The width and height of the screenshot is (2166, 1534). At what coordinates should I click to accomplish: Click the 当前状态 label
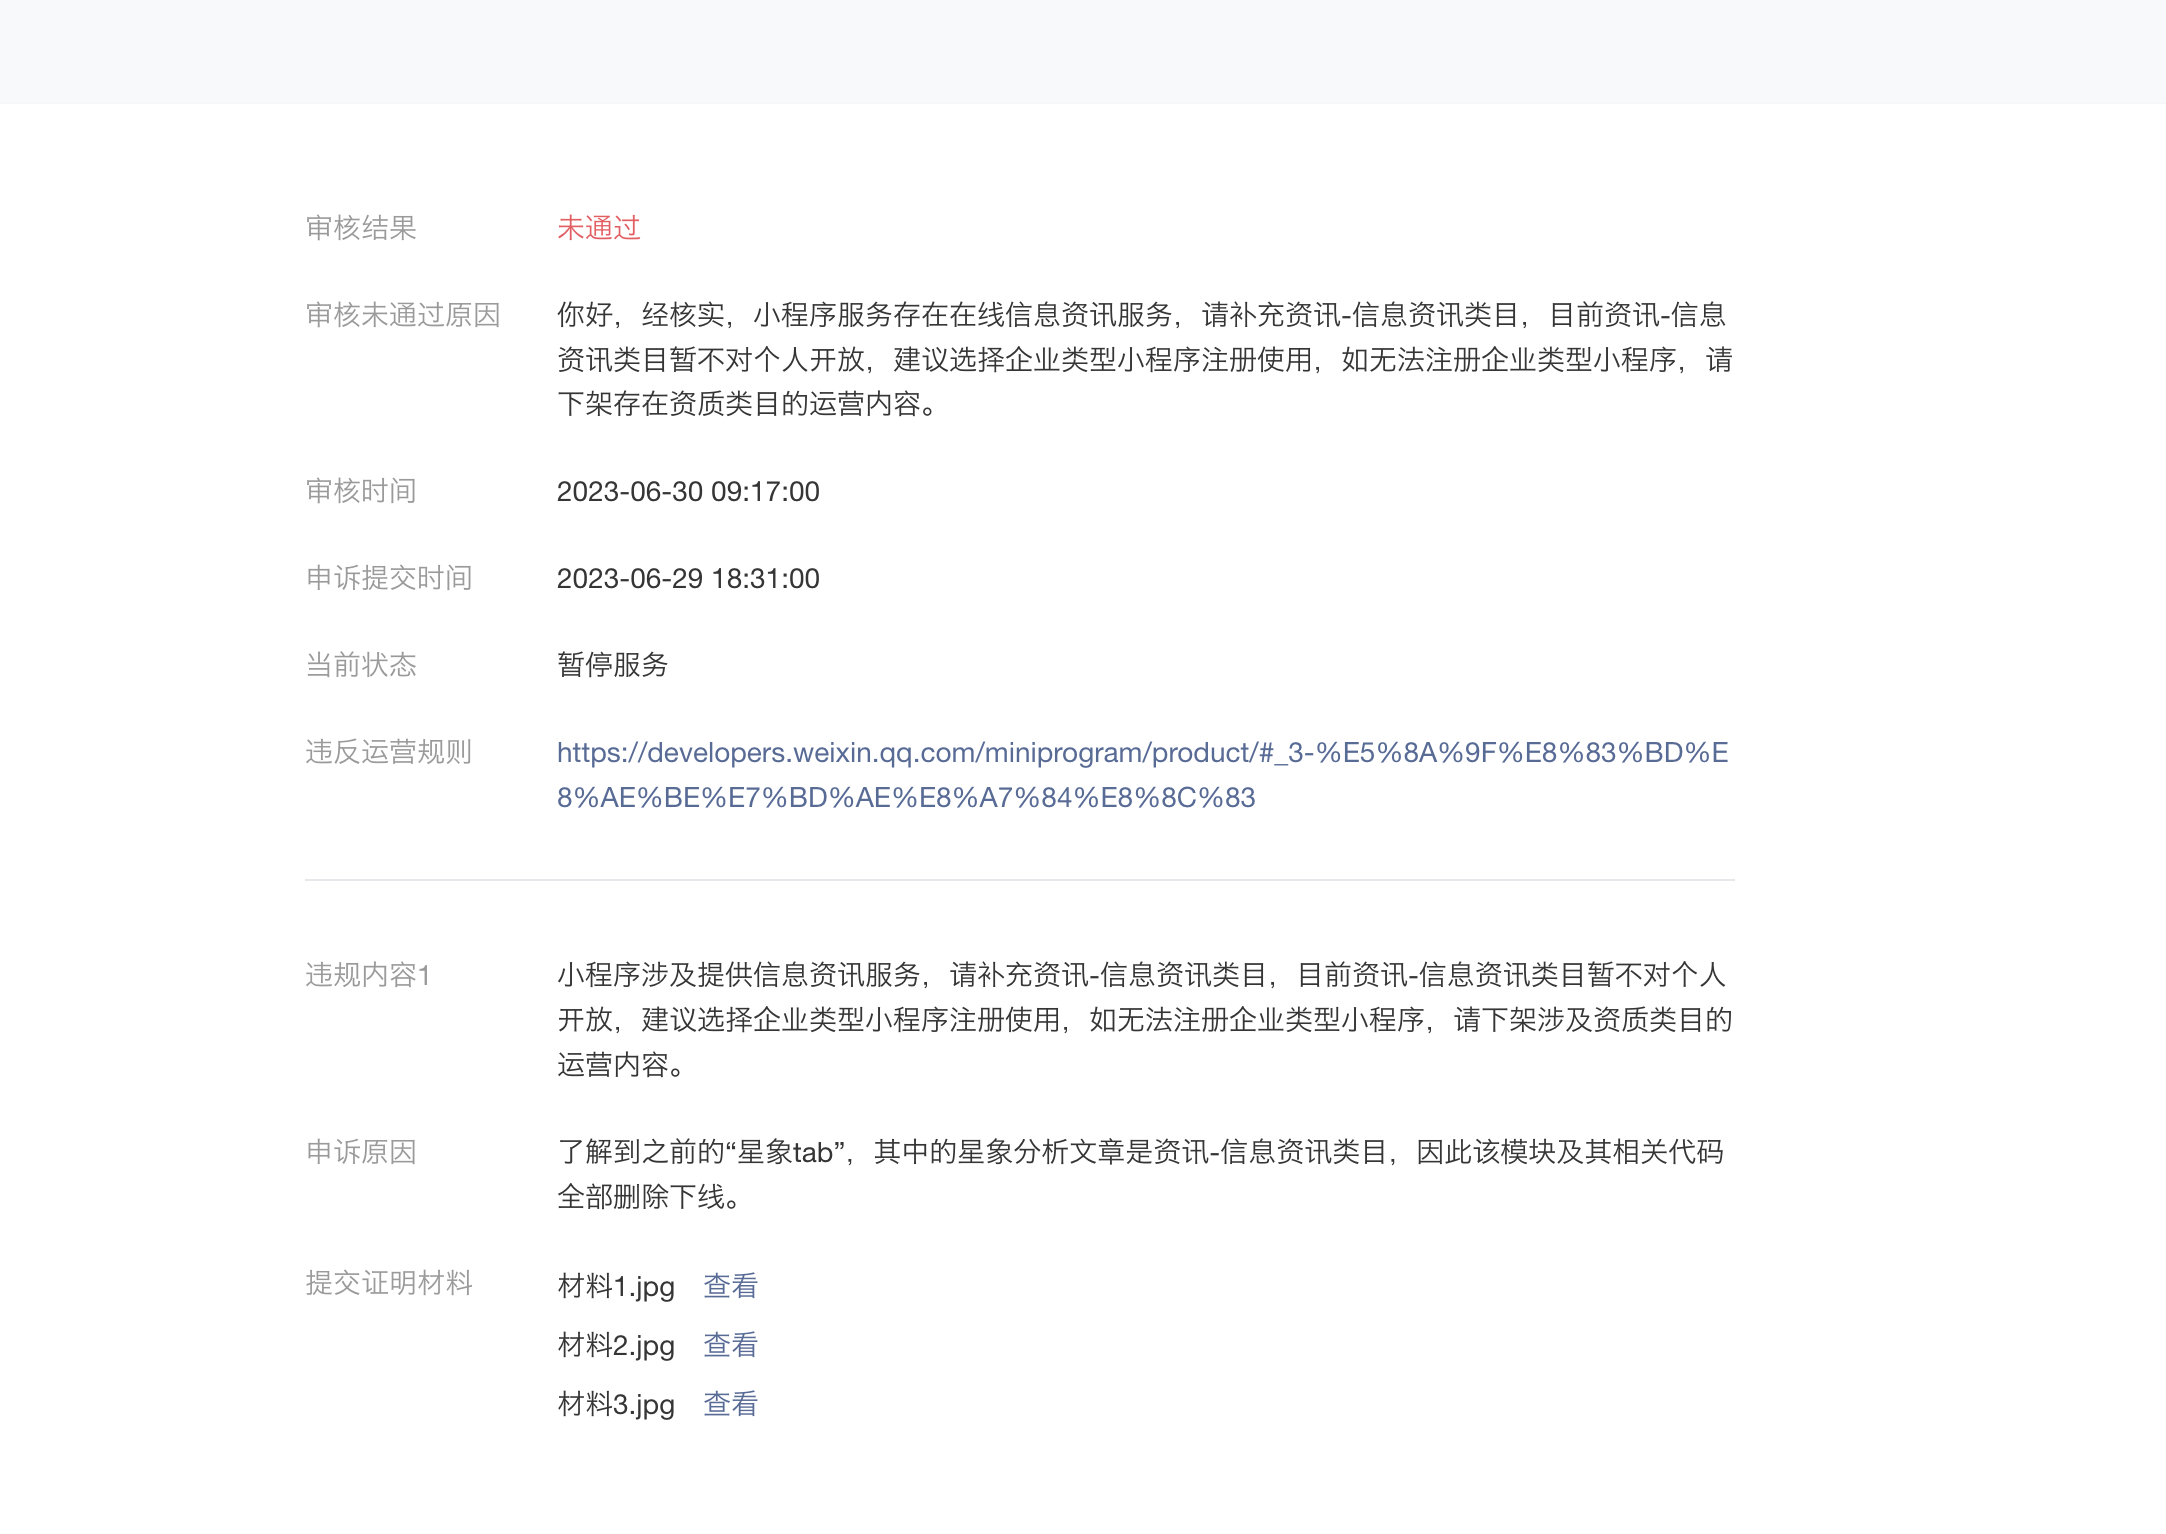(361, 665)
